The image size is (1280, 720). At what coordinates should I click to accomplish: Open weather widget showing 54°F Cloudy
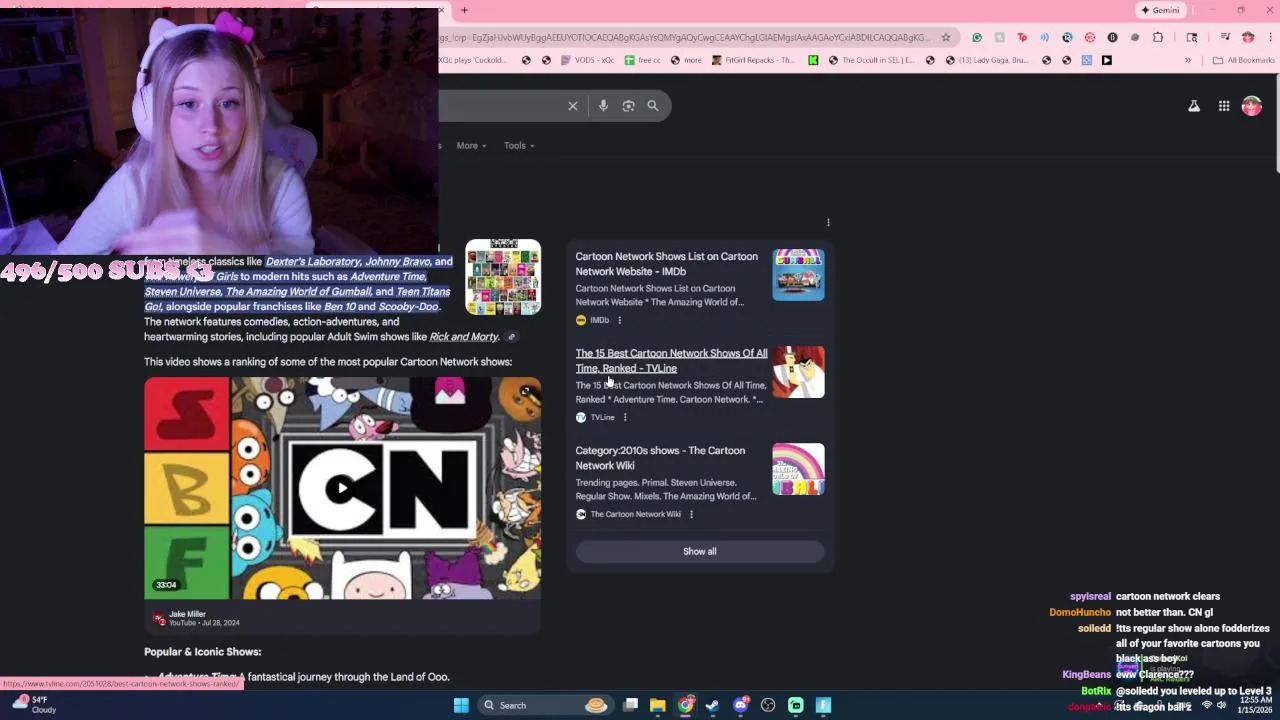click(35, 705)
